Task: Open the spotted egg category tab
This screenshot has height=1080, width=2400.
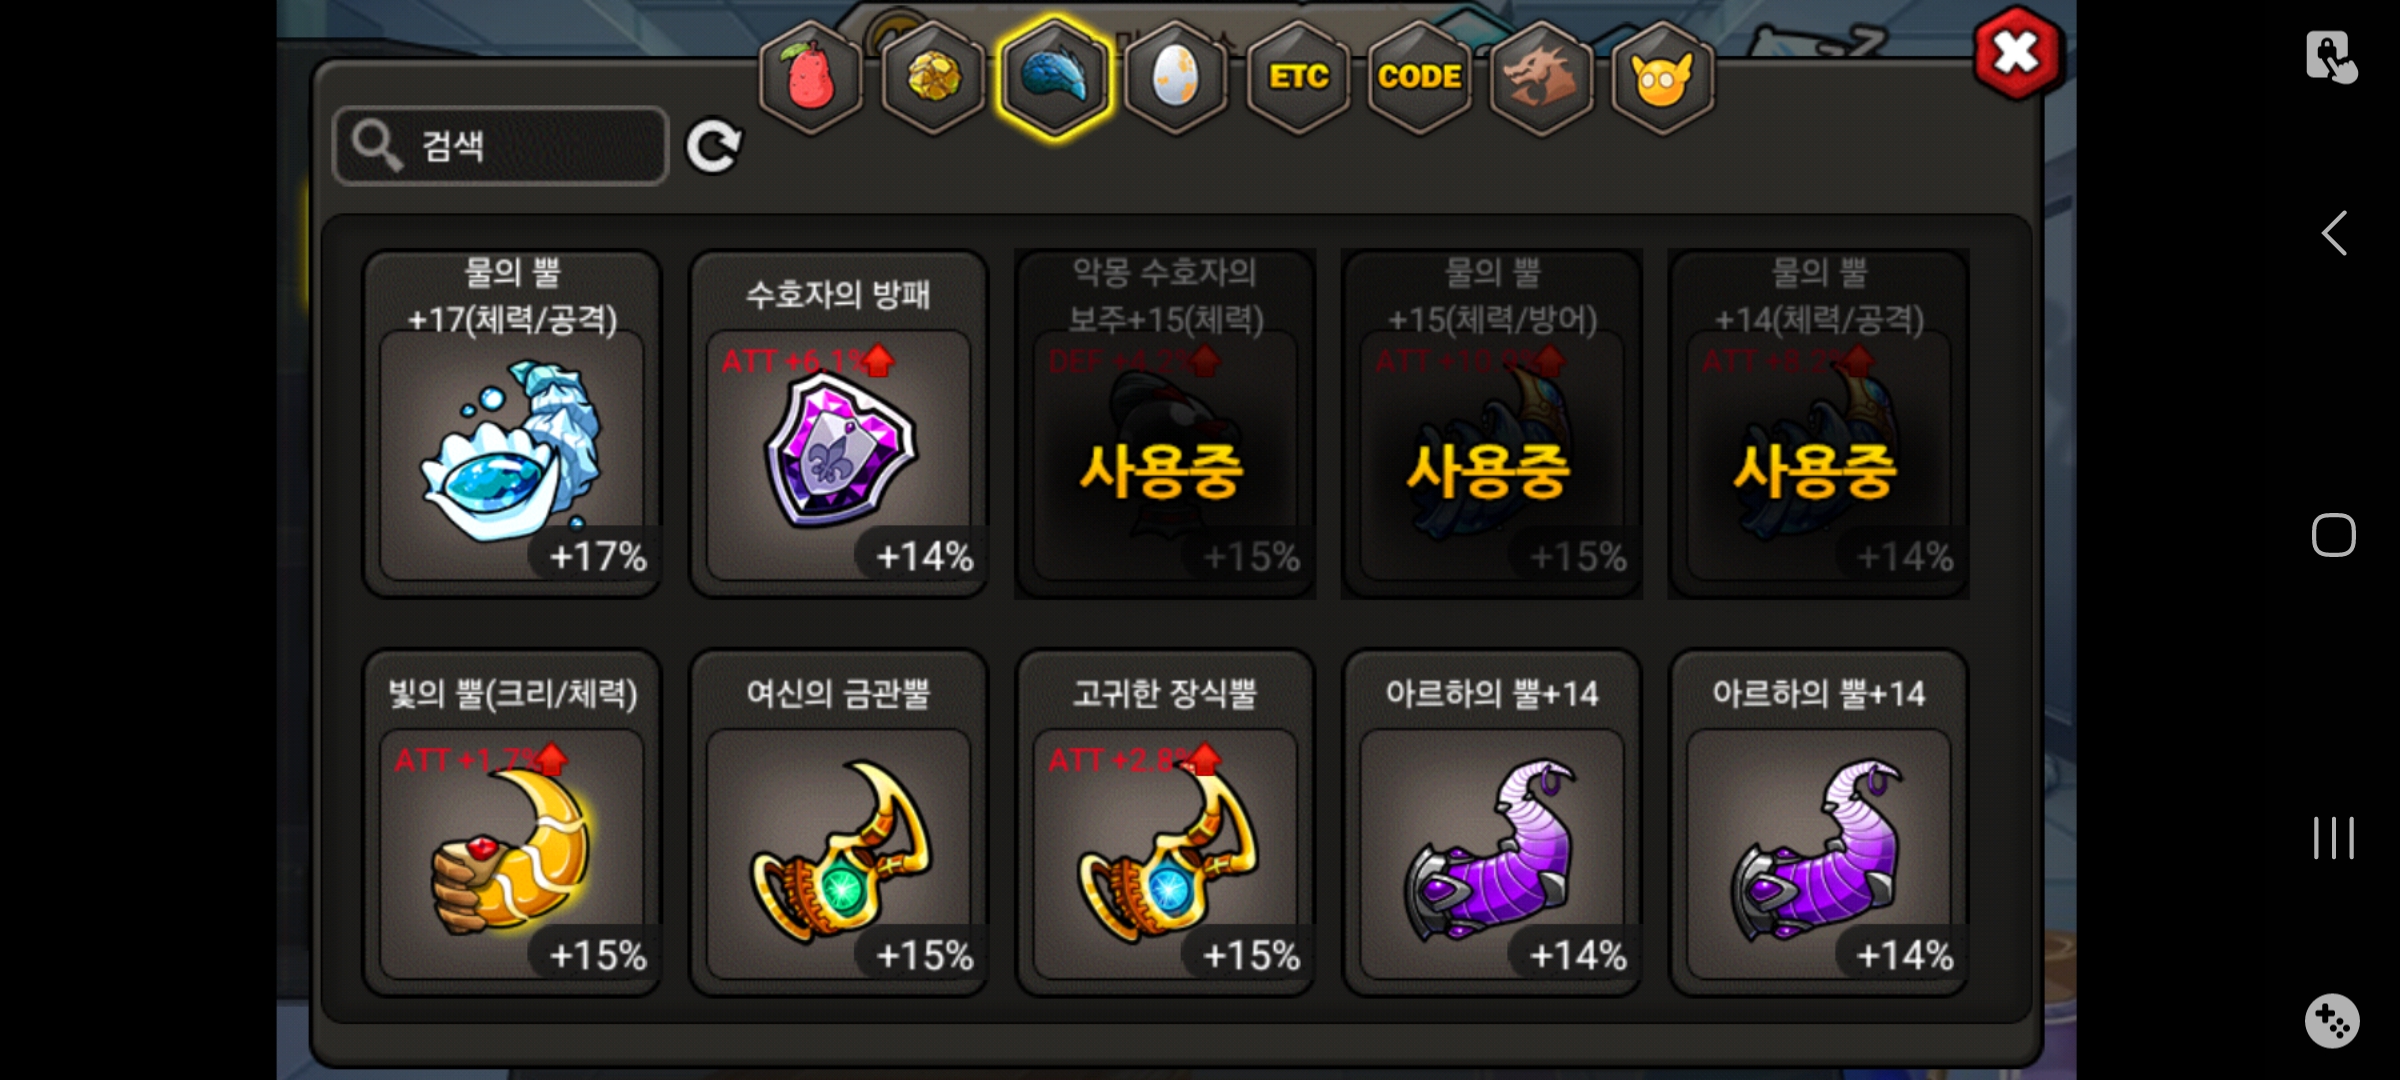Action: pyautogui.click(x=1176, y=77)
